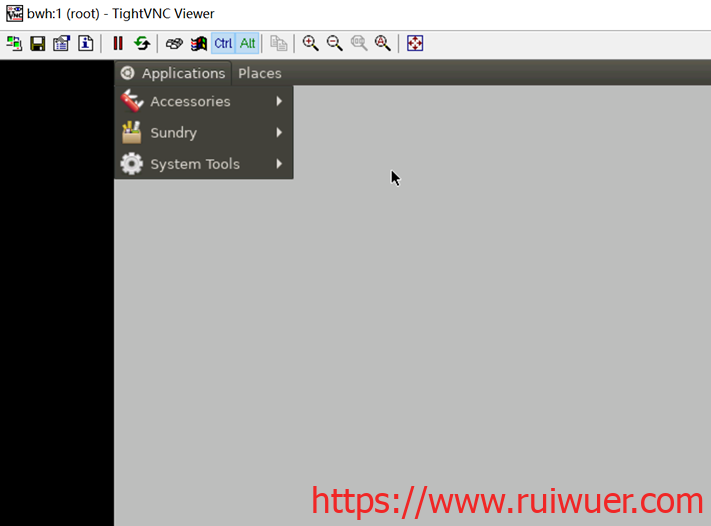Refresh the remote screen
This screenshot has height=526, width=711.
click(142, 43)
